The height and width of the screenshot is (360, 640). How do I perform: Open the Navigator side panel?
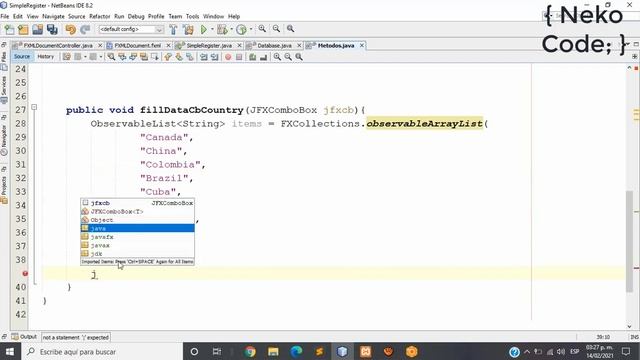(x=4, y=140)
